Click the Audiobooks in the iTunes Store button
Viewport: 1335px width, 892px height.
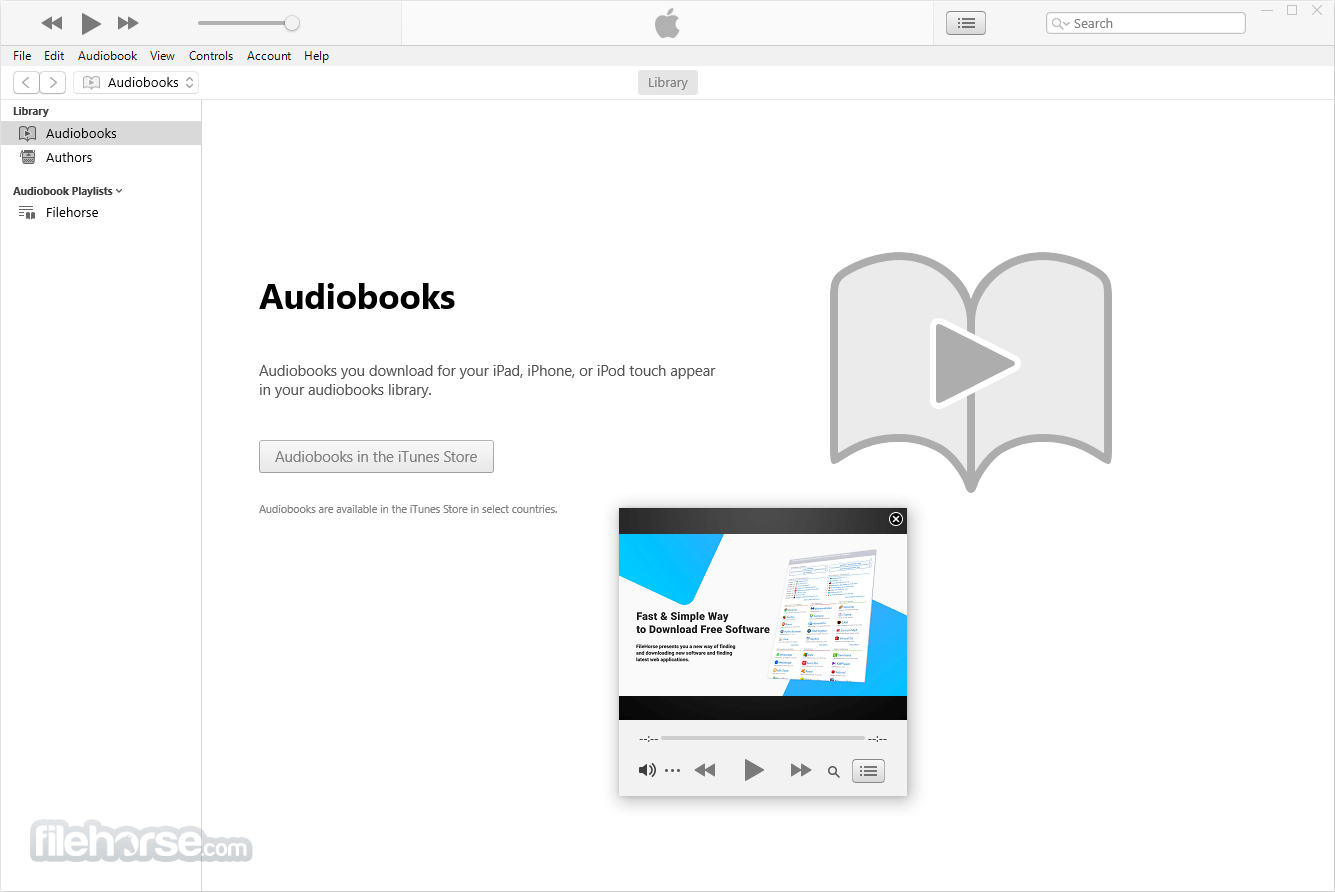click(x=376, y=456)
